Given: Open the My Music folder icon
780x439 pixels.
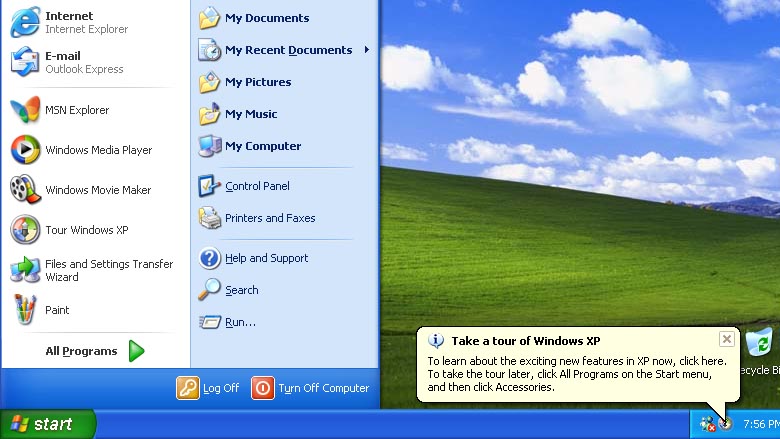Looking at the screenshot, I should point(209,114).
